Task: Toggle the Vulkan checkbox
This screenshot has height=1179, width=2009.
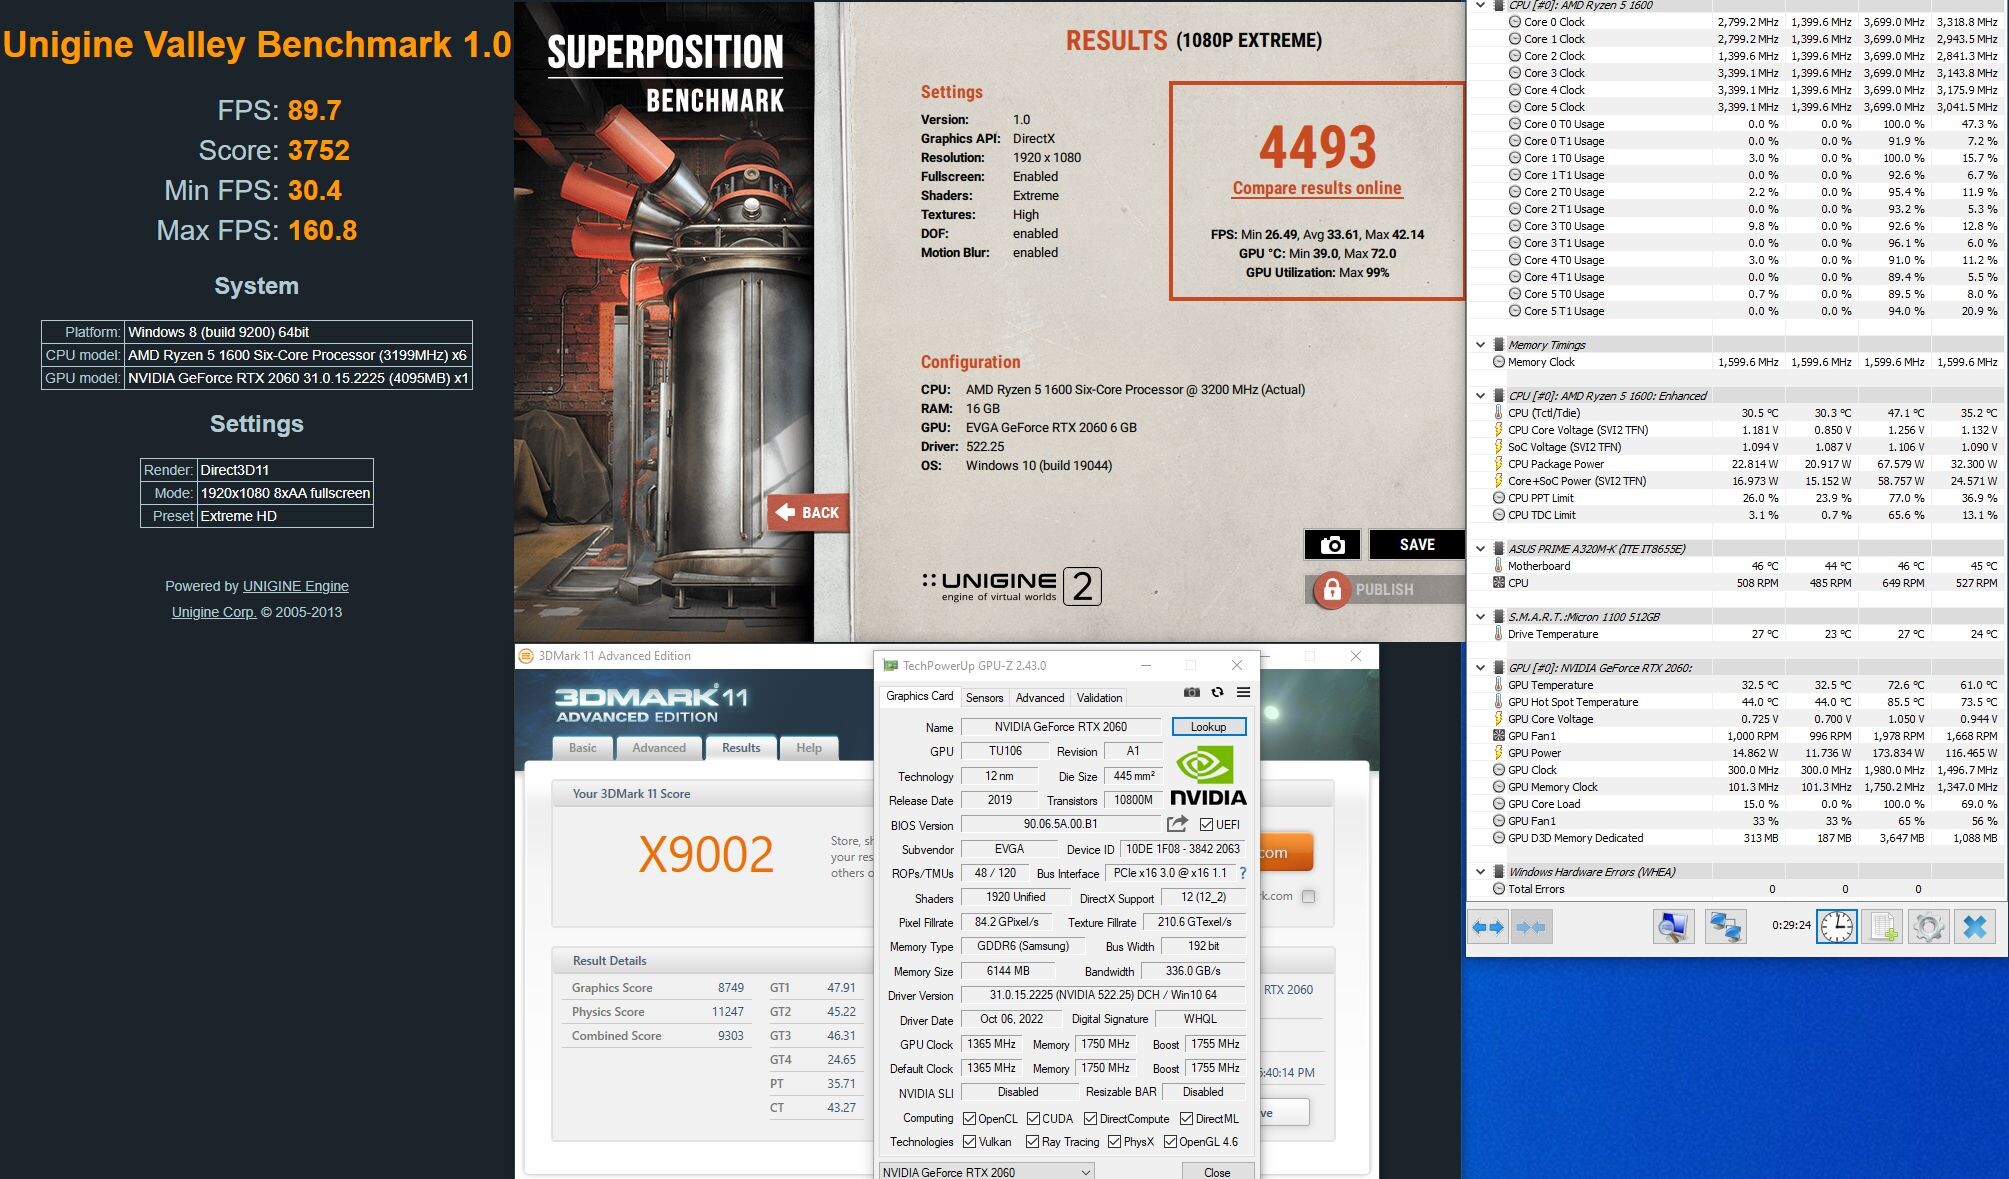Action: (969, 1142)
